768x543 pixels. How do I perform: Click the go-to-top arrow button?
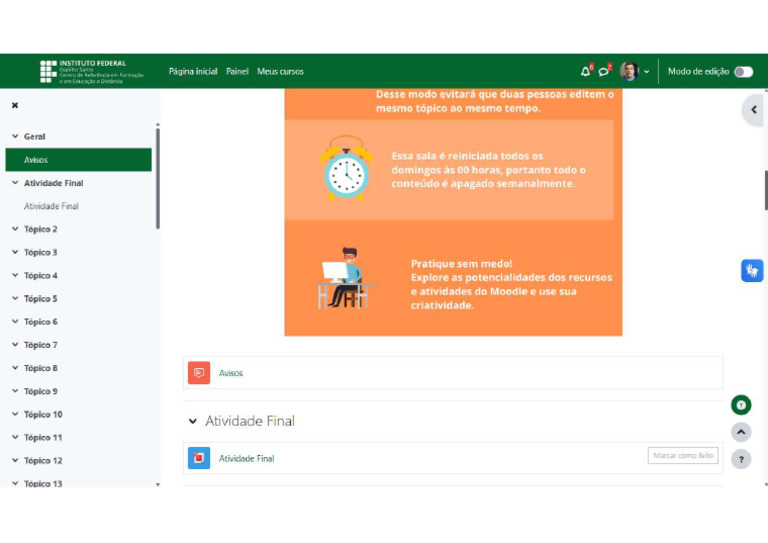[741, 432]
